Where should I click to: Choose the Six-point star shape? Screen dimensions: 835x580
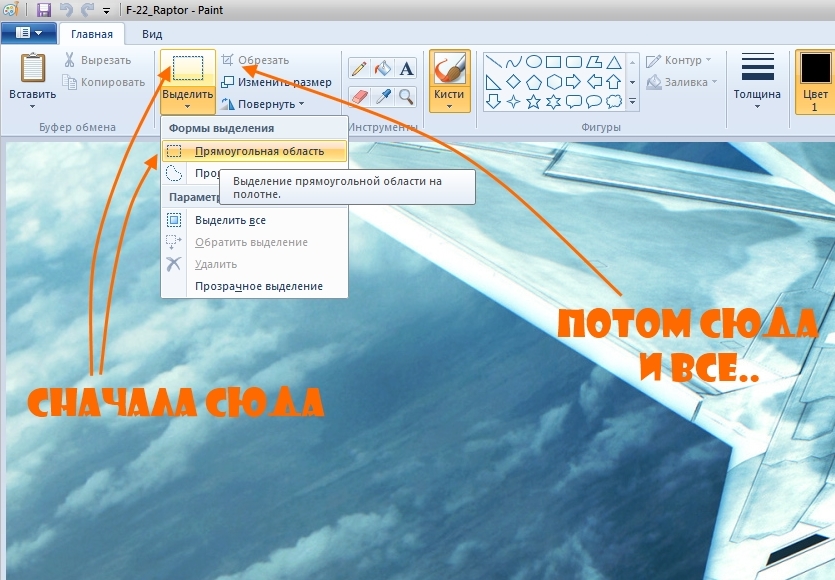pos(554,101)
